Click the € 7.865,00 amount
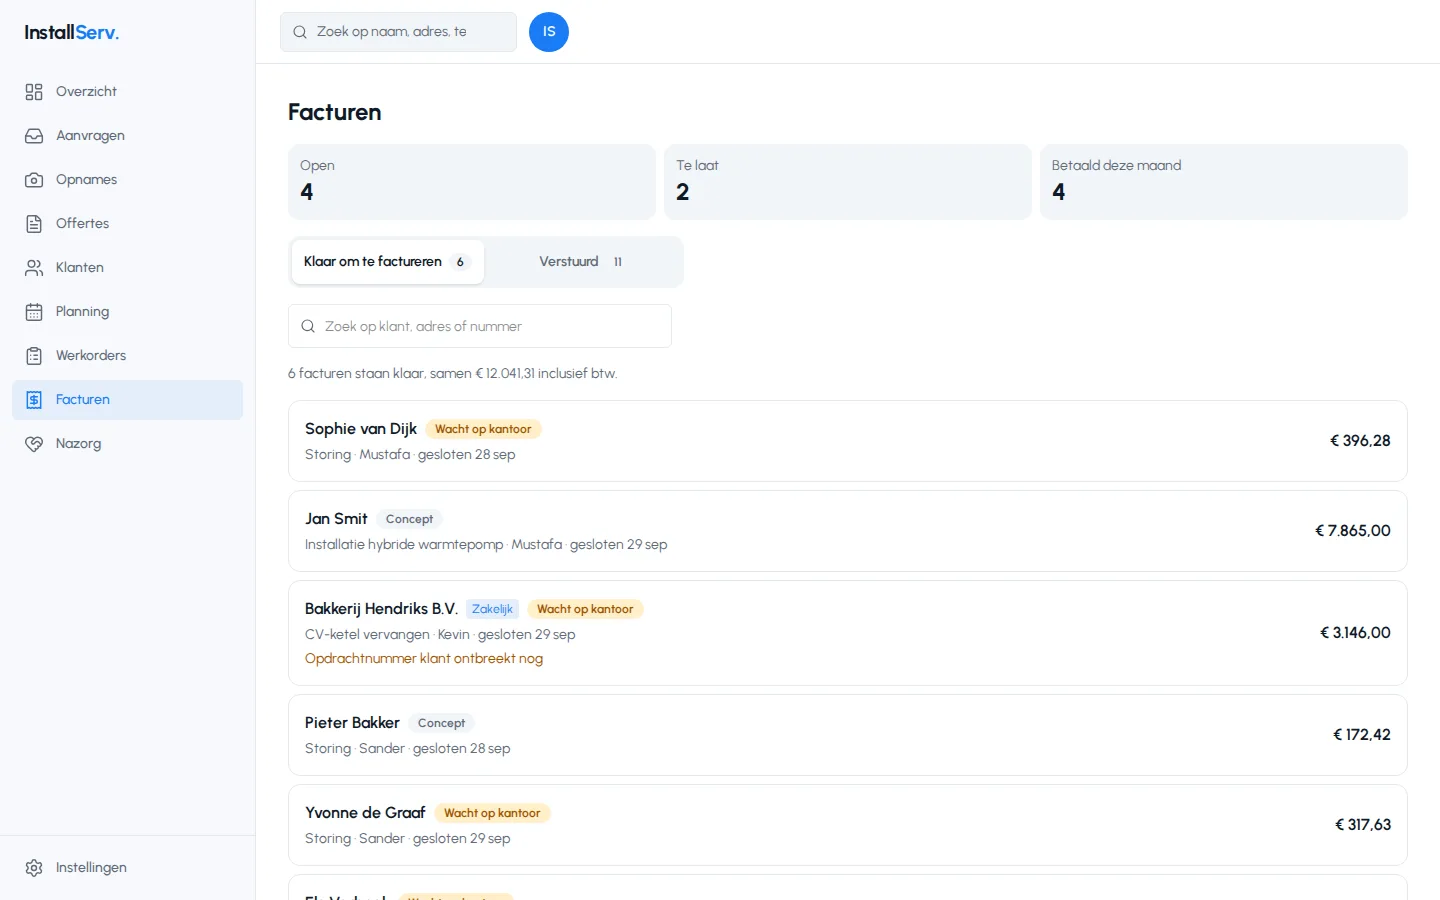 point(1353,531)
